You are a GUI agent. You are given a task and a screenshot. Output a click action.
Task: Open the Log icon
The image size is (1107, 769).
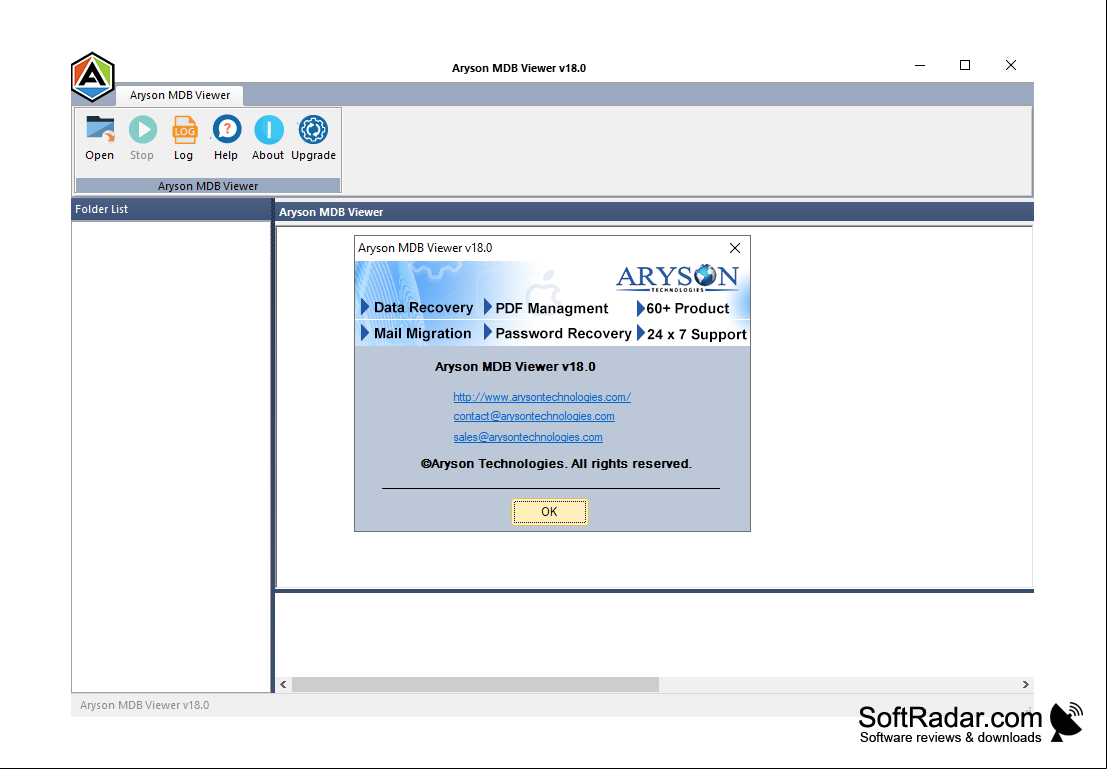tap(184, 130)
